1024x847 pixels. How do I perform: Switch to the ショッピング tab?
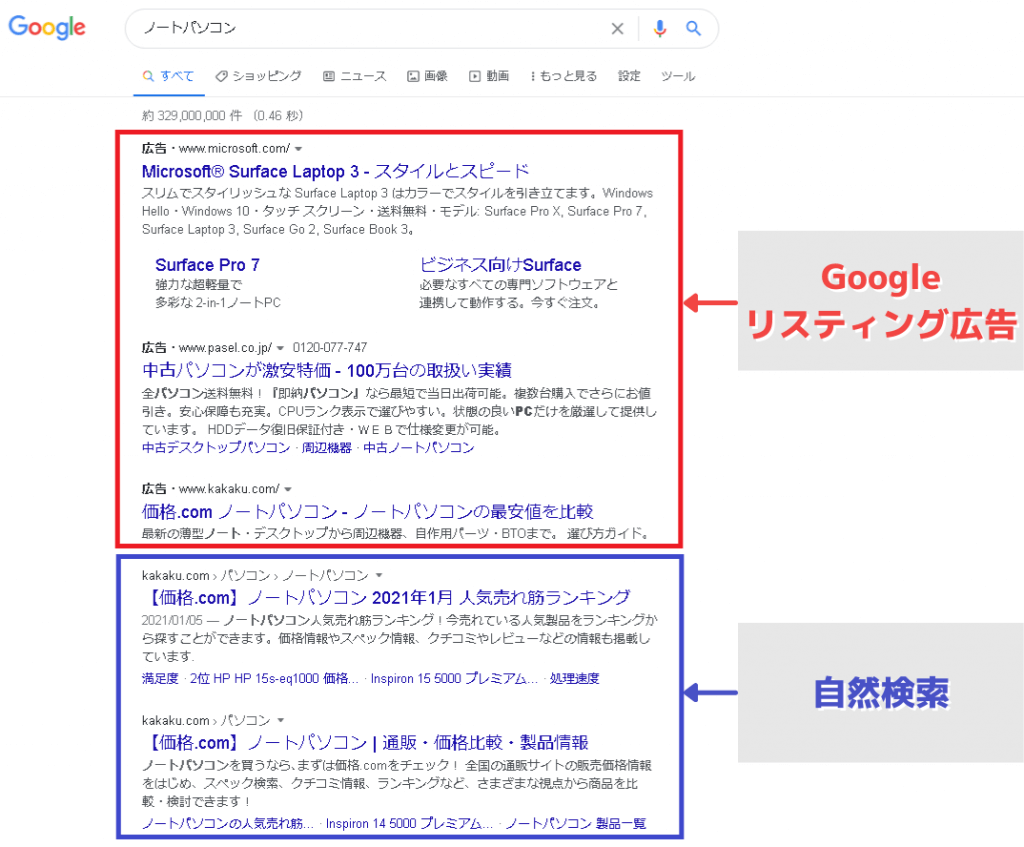[259, 76]
